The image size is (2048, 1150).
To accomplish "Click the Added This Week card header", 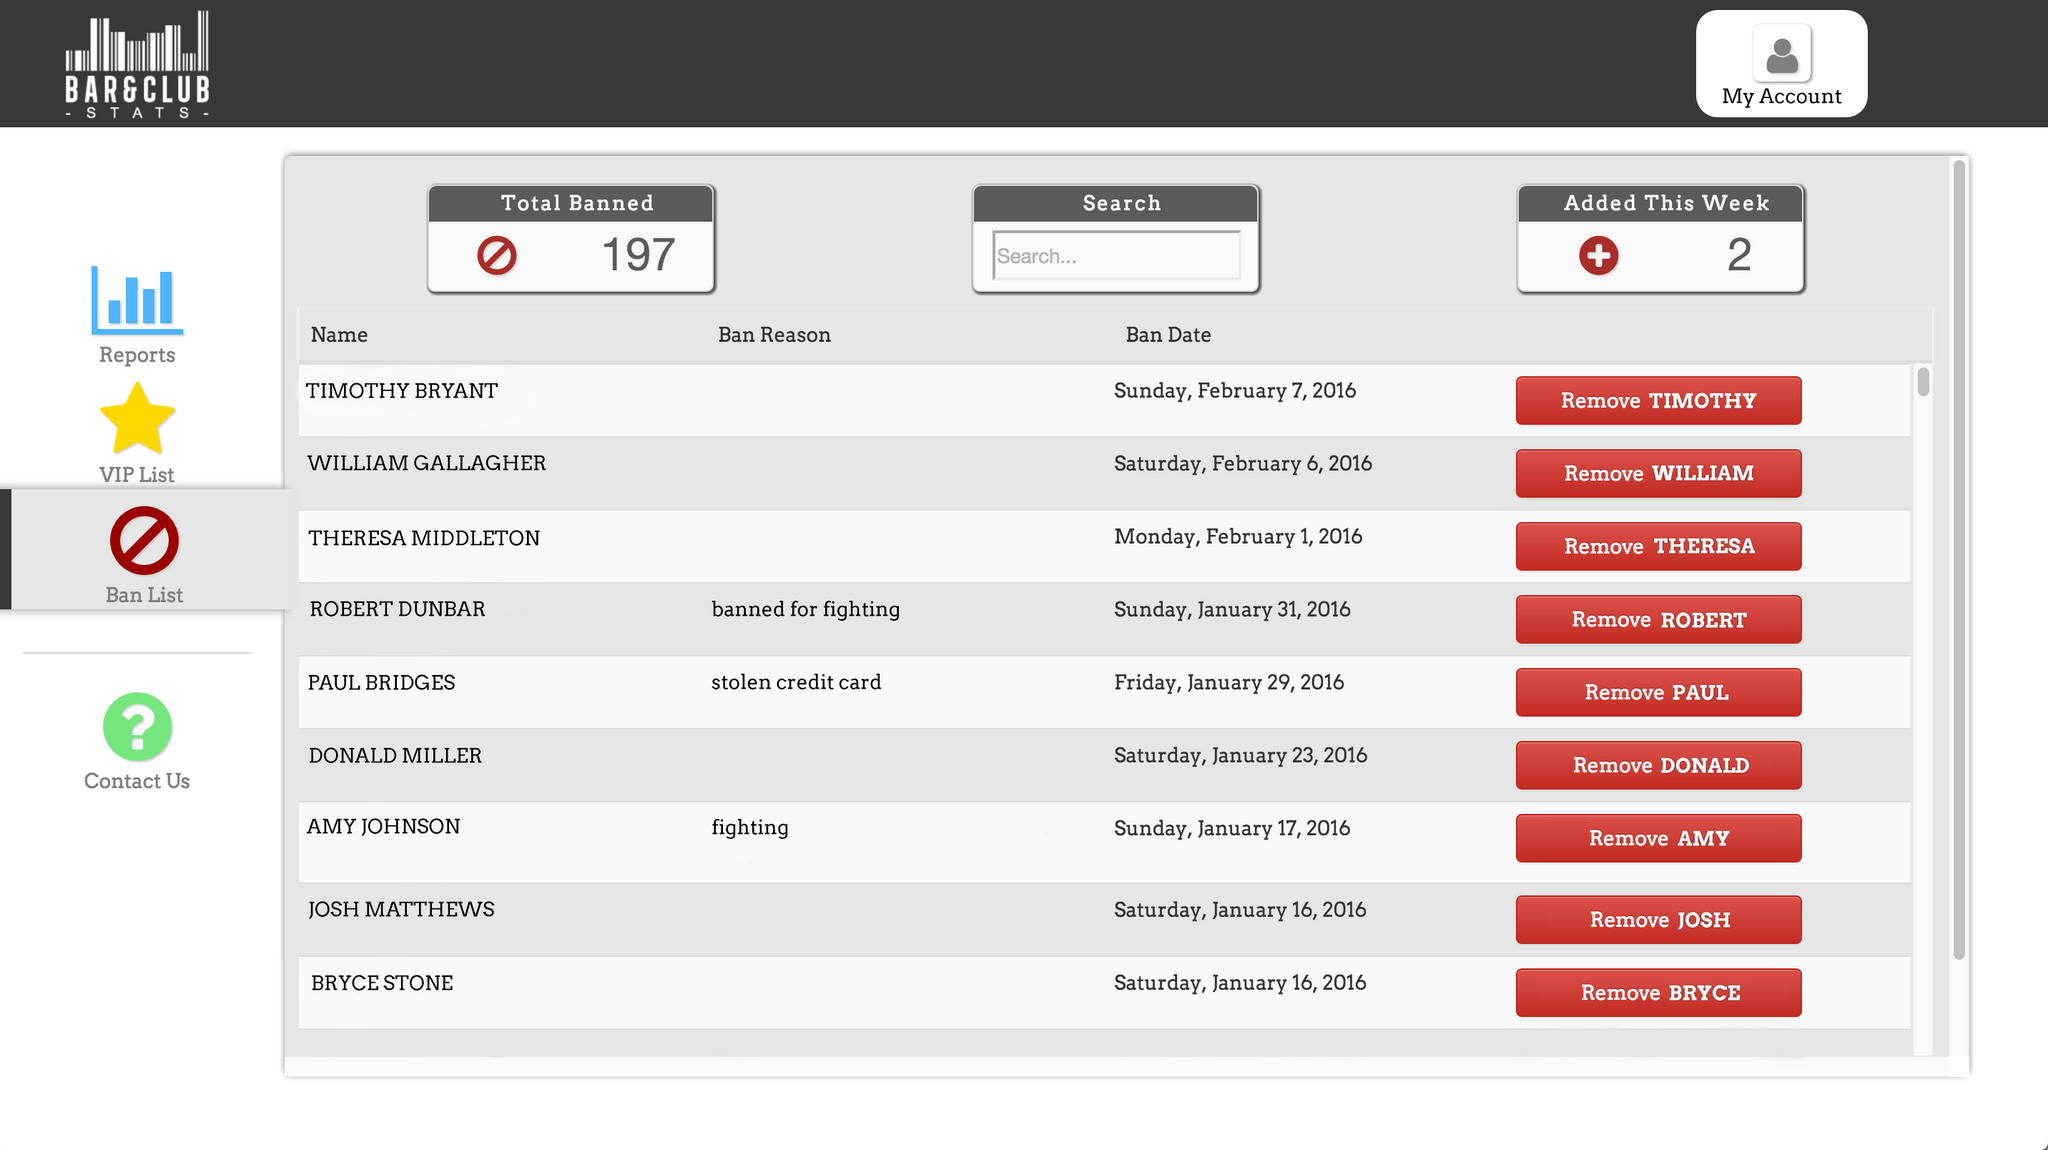I will coord(1661,203).
